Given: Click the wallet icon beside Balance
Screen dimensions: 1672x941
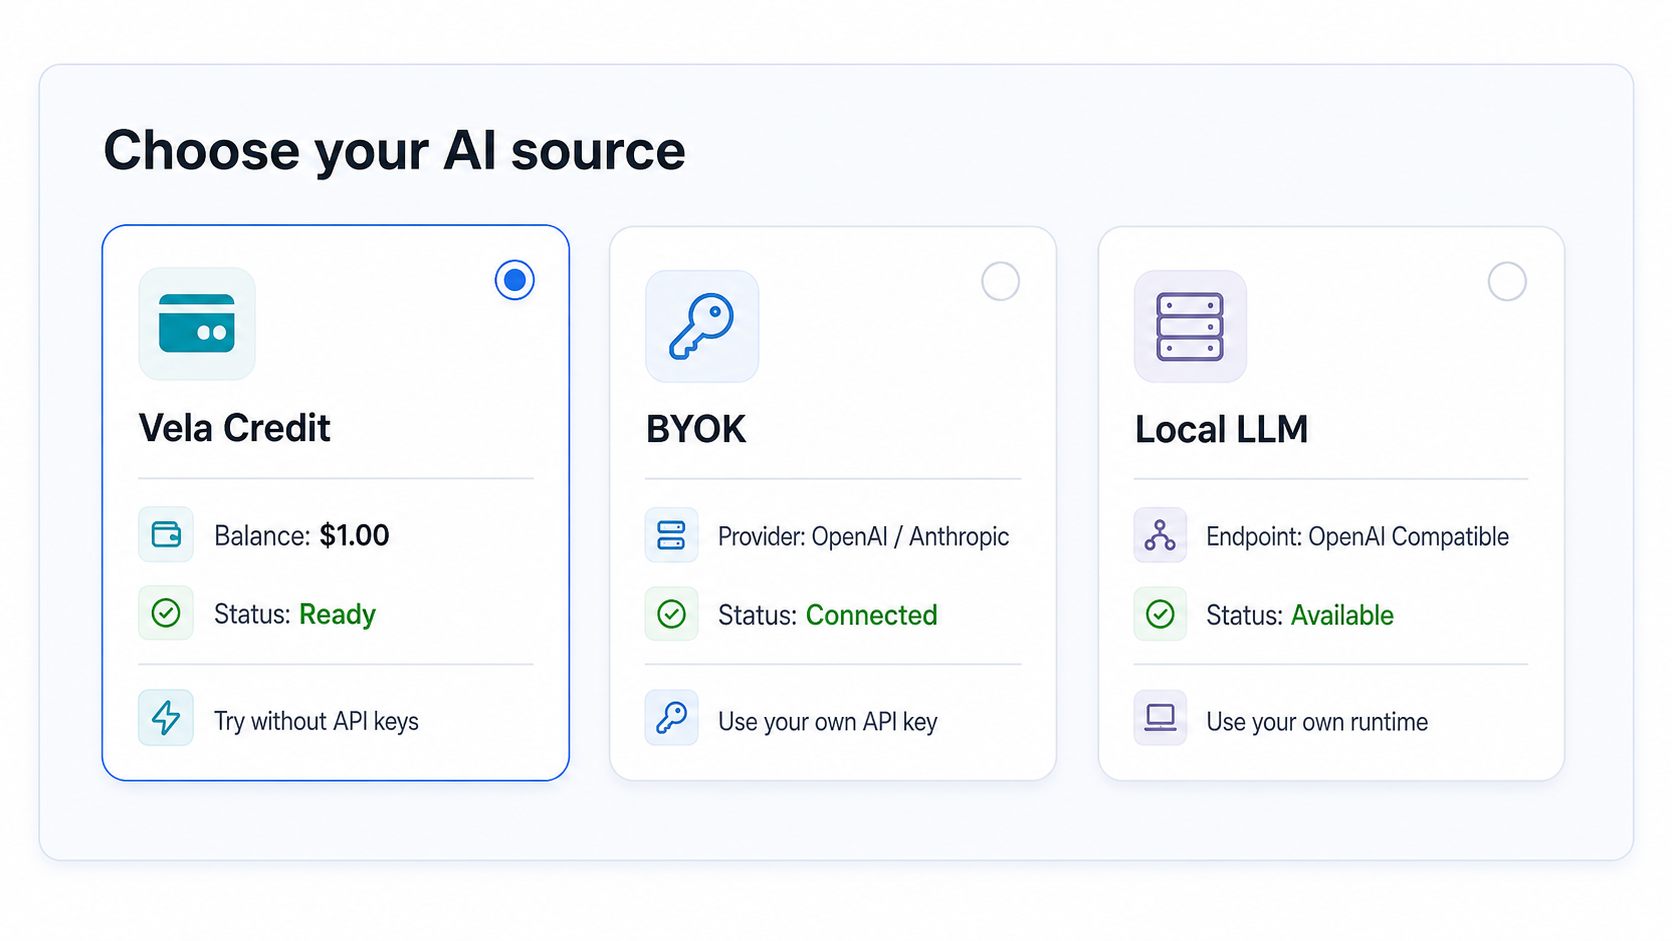Looking at the screenshot, I should tap(166, 535).
